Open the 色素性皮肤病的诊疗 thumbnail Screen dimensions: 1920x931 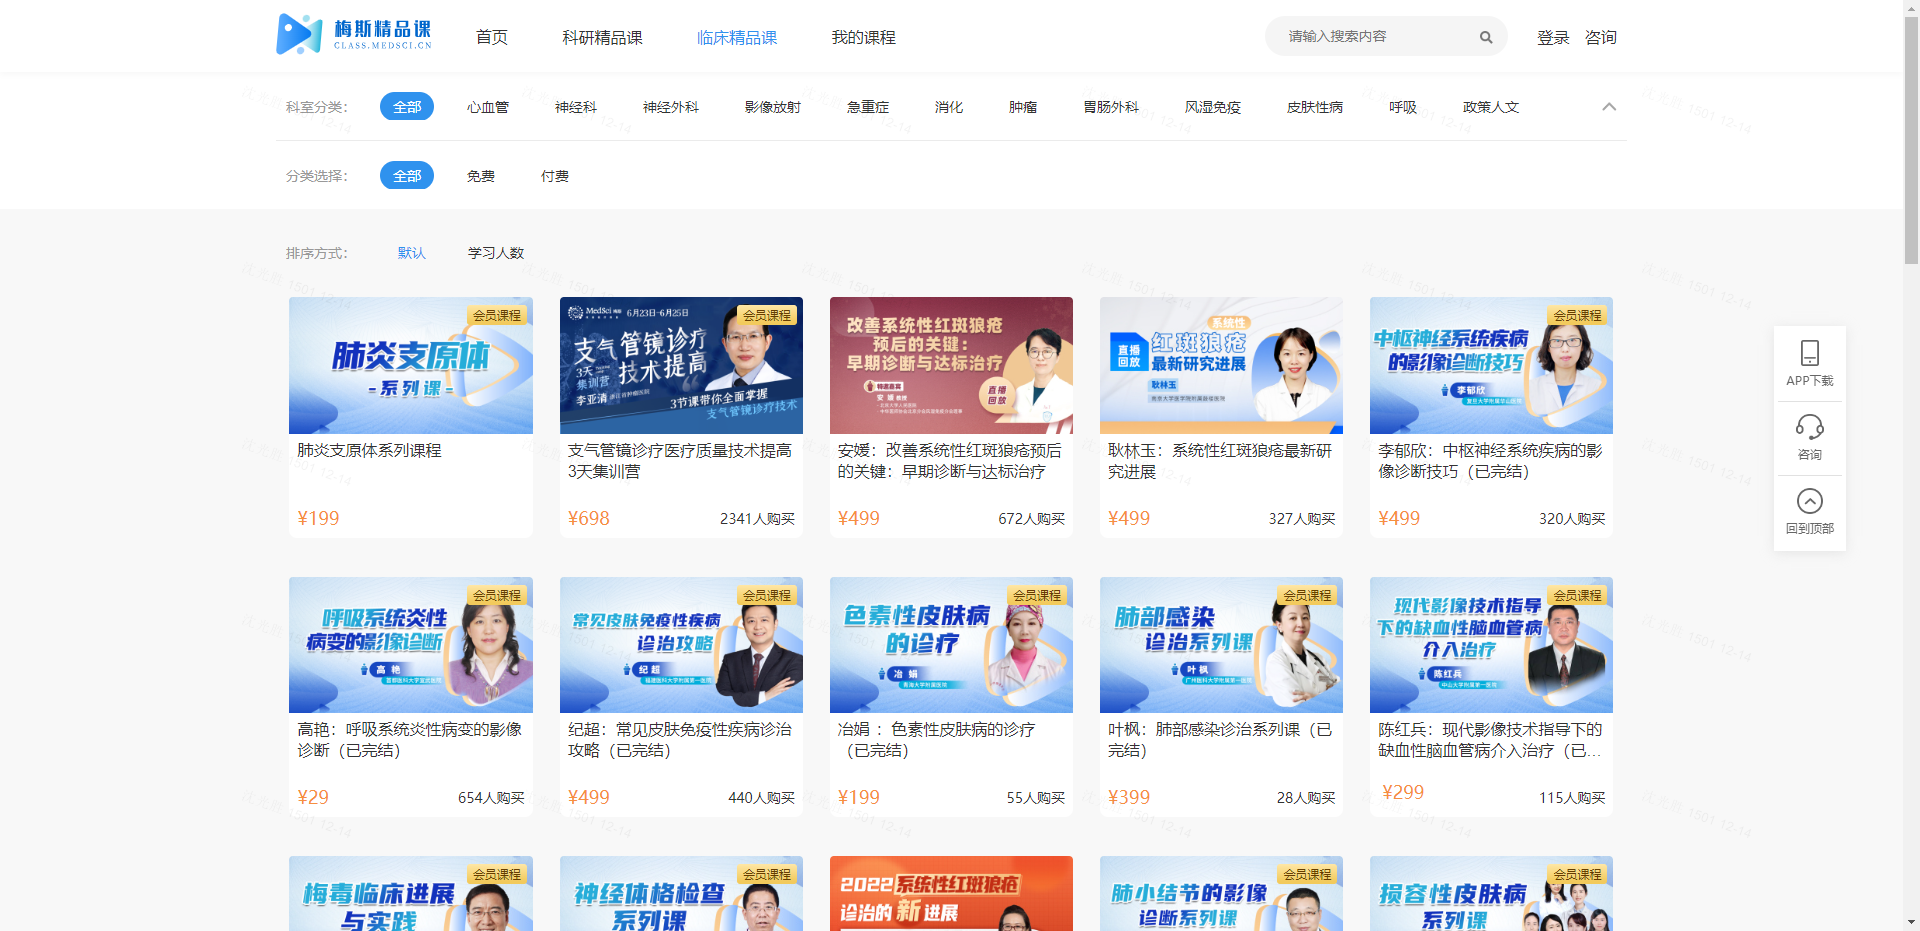[951, 645]
